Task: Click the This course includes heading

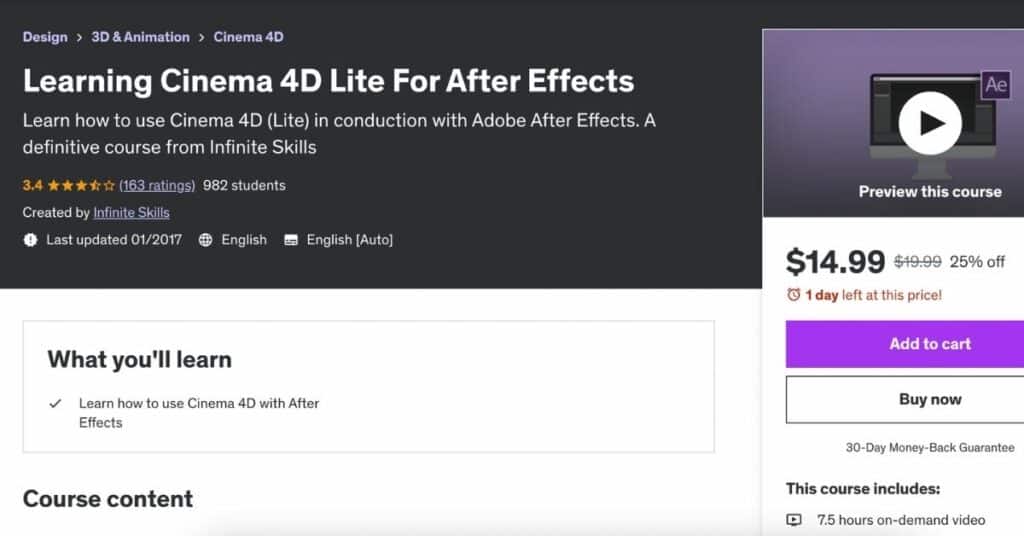Action: click(x=863, y=489)
